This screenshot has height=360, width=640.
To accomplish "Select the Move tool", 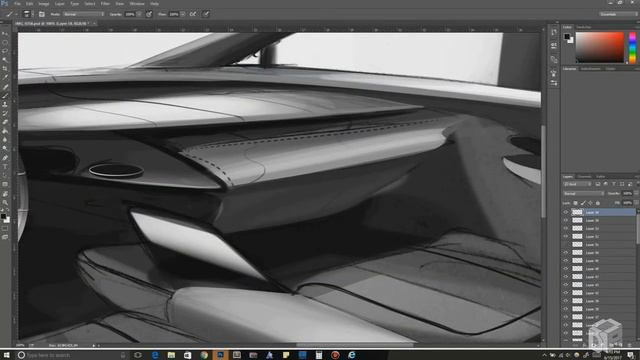I will (x=5, y=34).
